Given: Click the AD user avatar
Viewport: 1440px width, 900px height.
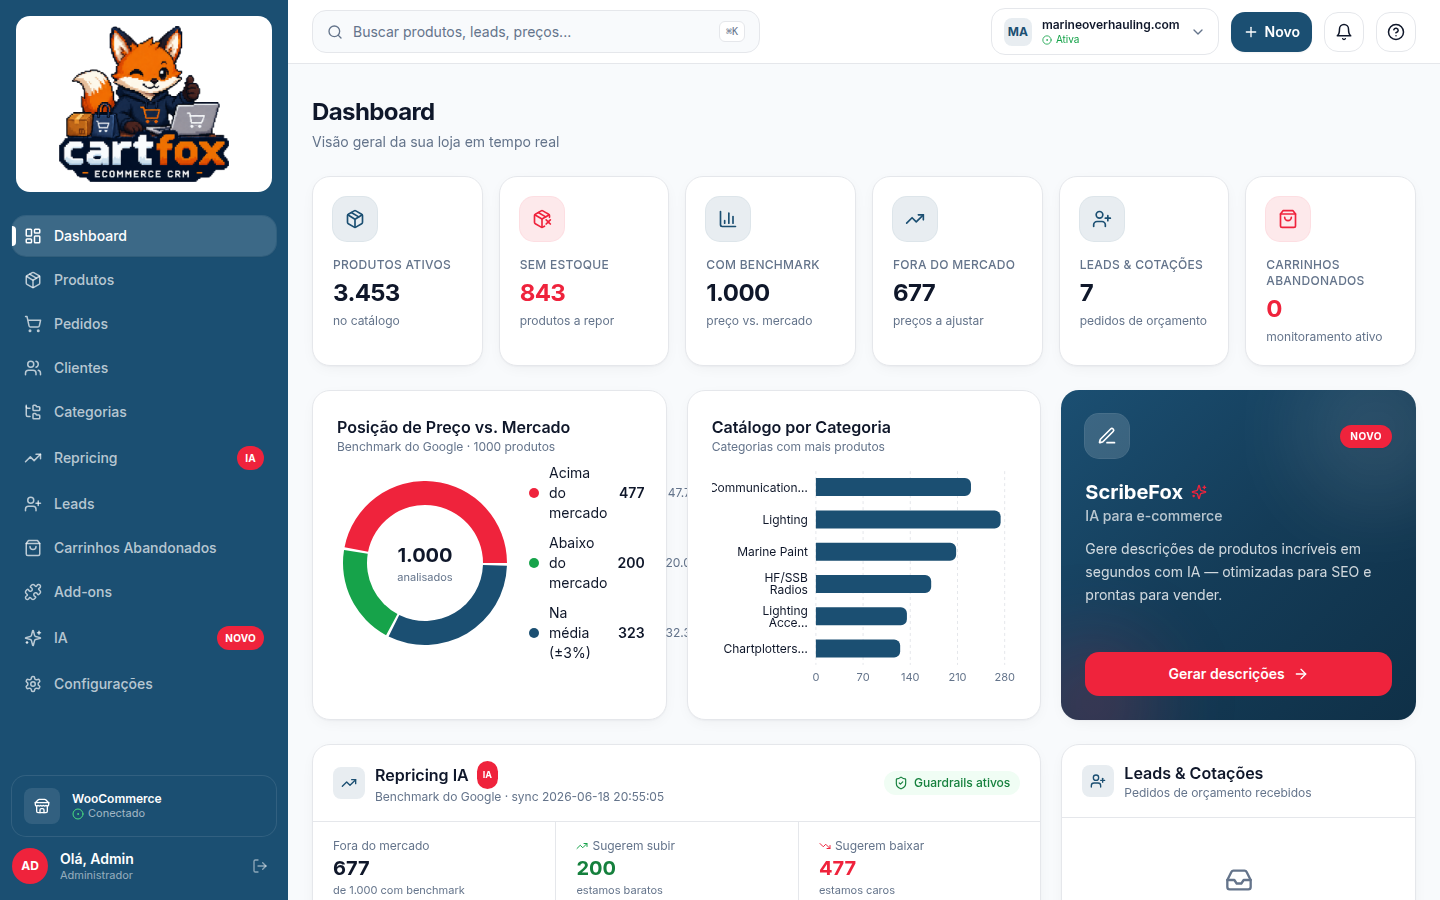Looking at the screenshot, I should 30,866.
